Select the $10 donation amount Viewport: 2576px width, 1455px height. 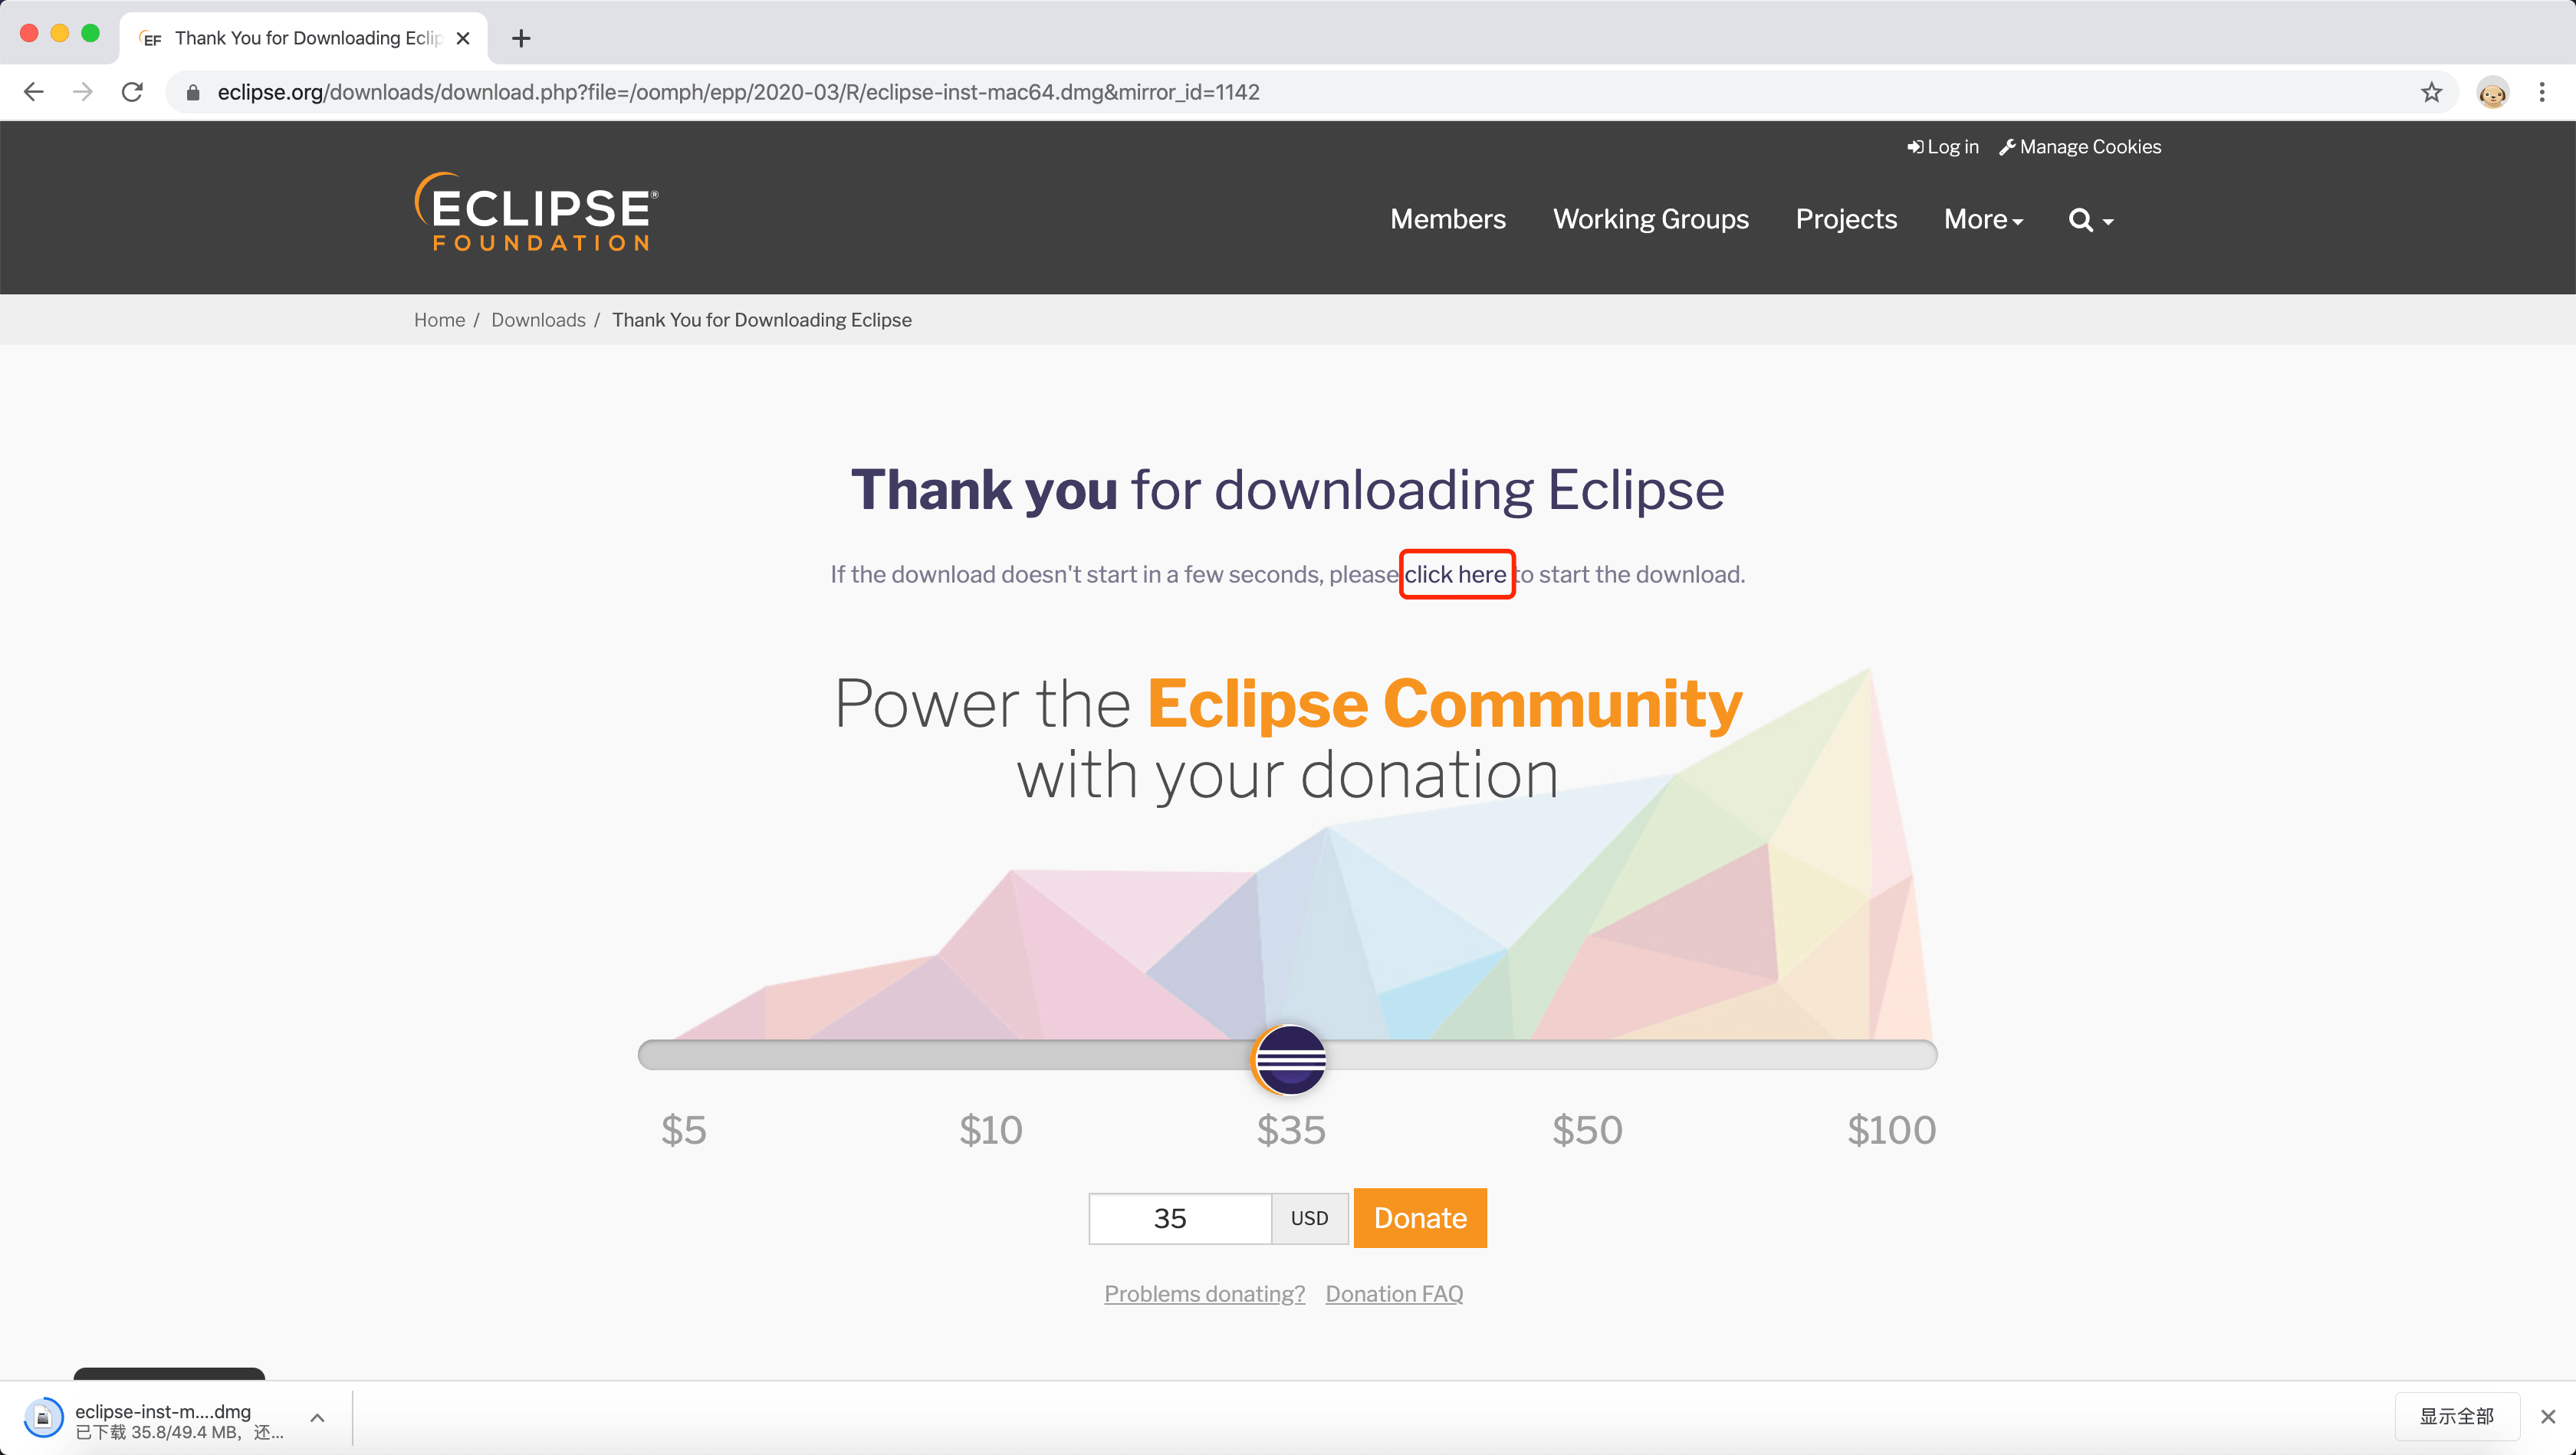pyautogui.click(x=990, y=1130)
